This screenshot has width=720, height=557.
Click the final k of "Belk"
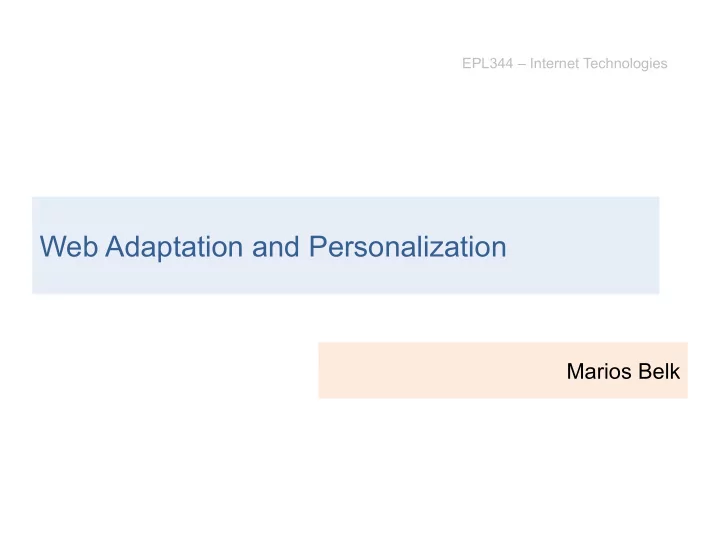tap(675, 371)
